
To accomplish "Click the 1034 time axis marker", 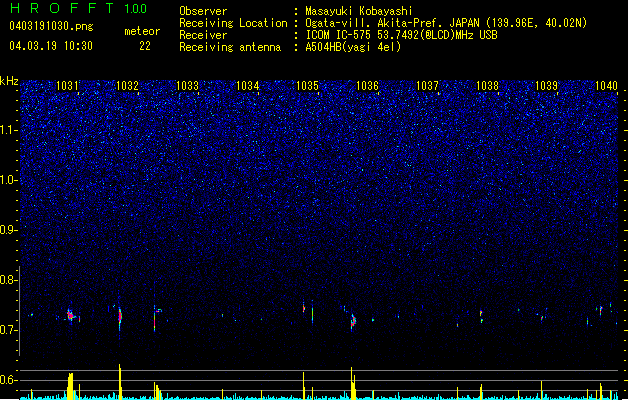I will pos(248,86).
